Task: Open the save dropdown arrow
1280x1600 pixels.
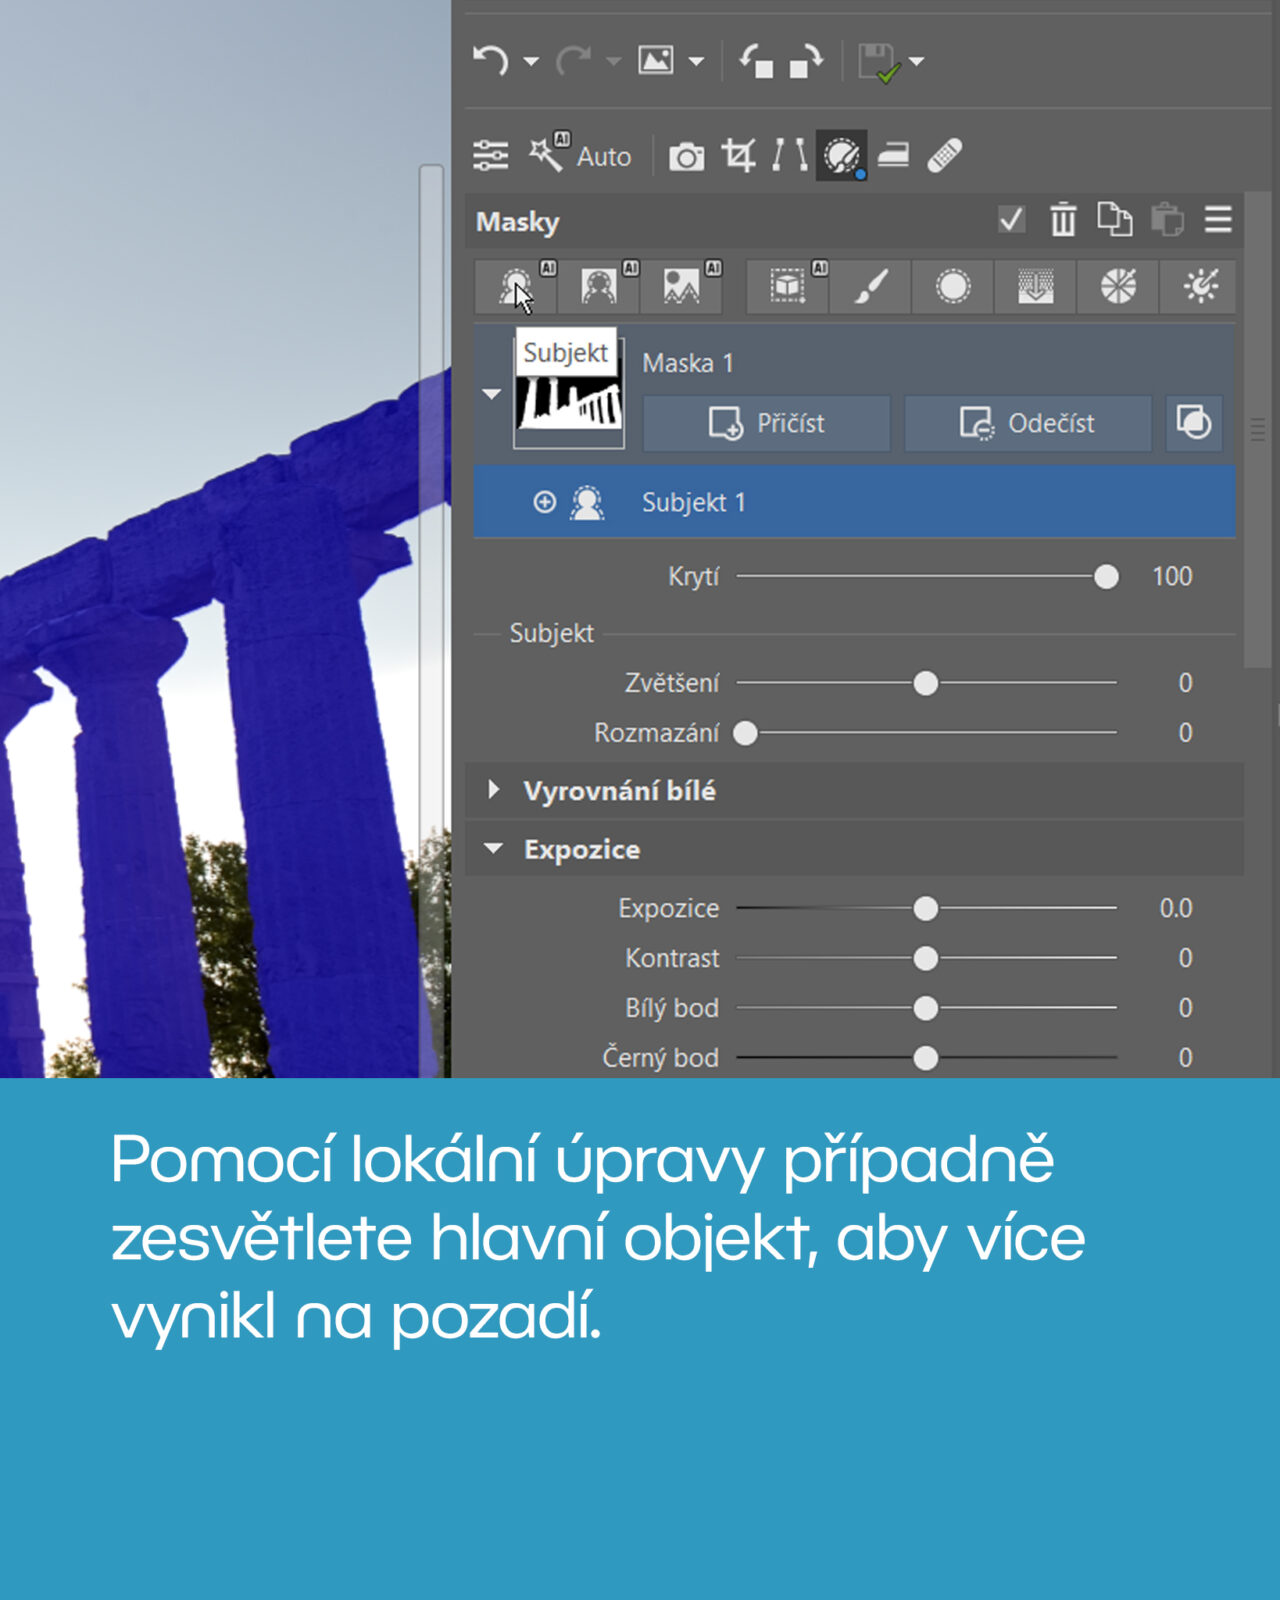Action: pyautogui.click(x=917, y=62)
